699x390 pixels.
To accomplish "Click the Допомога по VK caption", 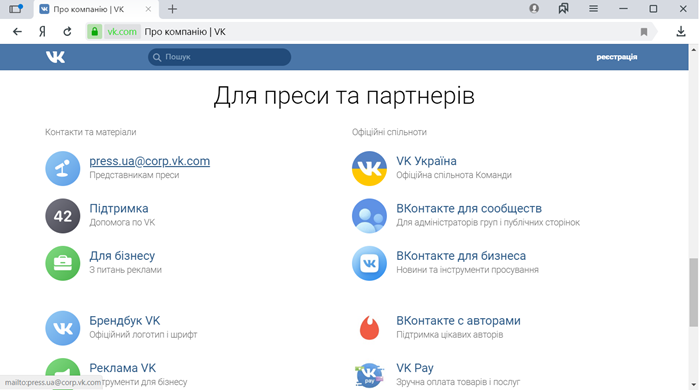I will (x=122, y=222).
